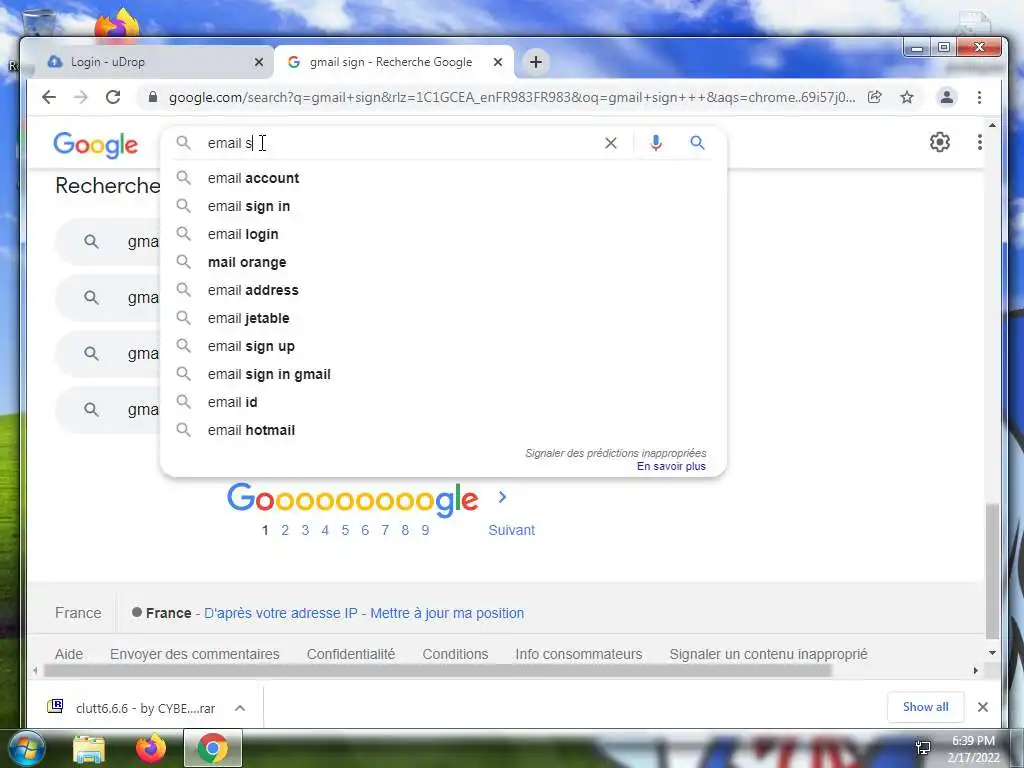Choose the 'email hotmail' suggestion

pos(443,431)
